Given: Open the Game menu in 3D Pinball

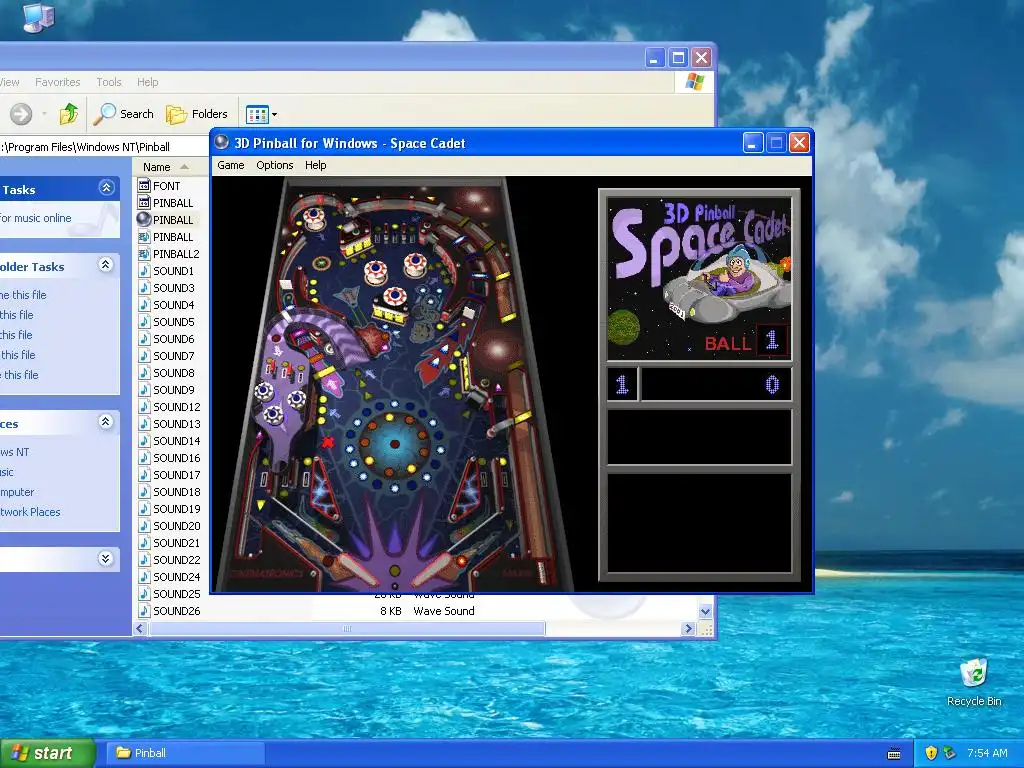Looking at the screenshot, I should click(231, 165).
